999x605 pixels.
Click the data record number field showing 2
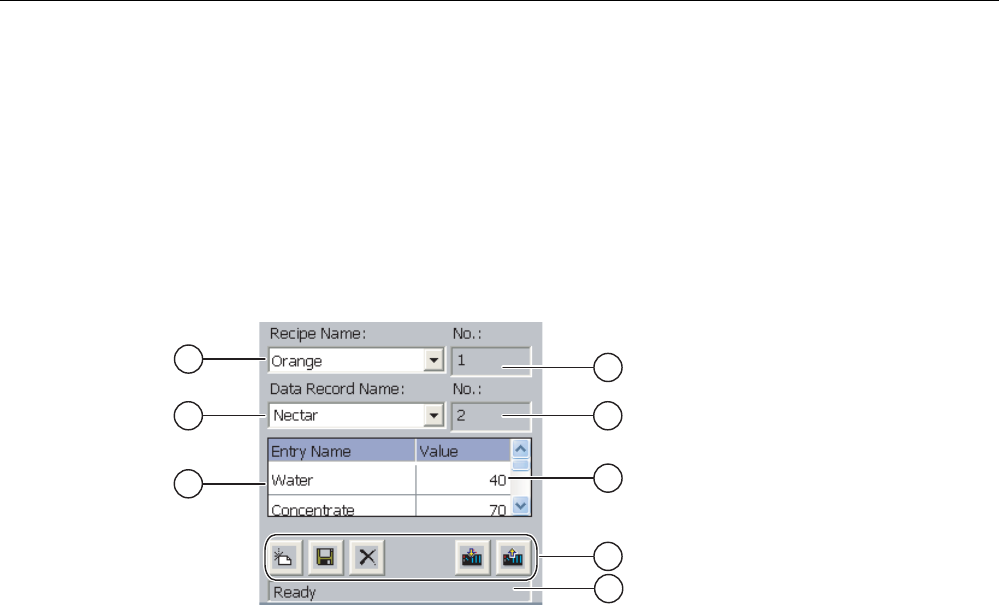491,416
